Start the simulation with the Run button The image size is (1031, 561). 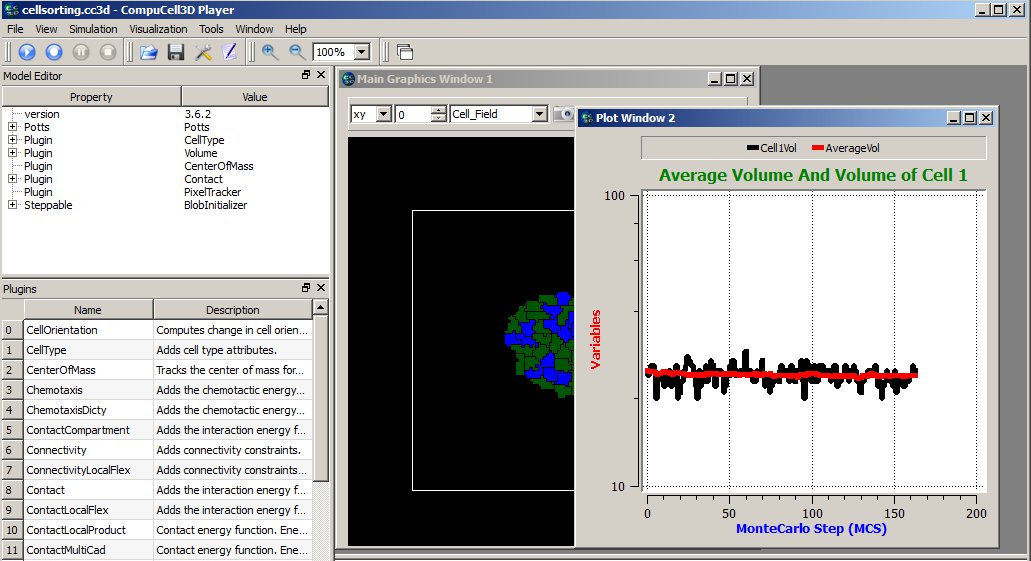tap(27, 52)
